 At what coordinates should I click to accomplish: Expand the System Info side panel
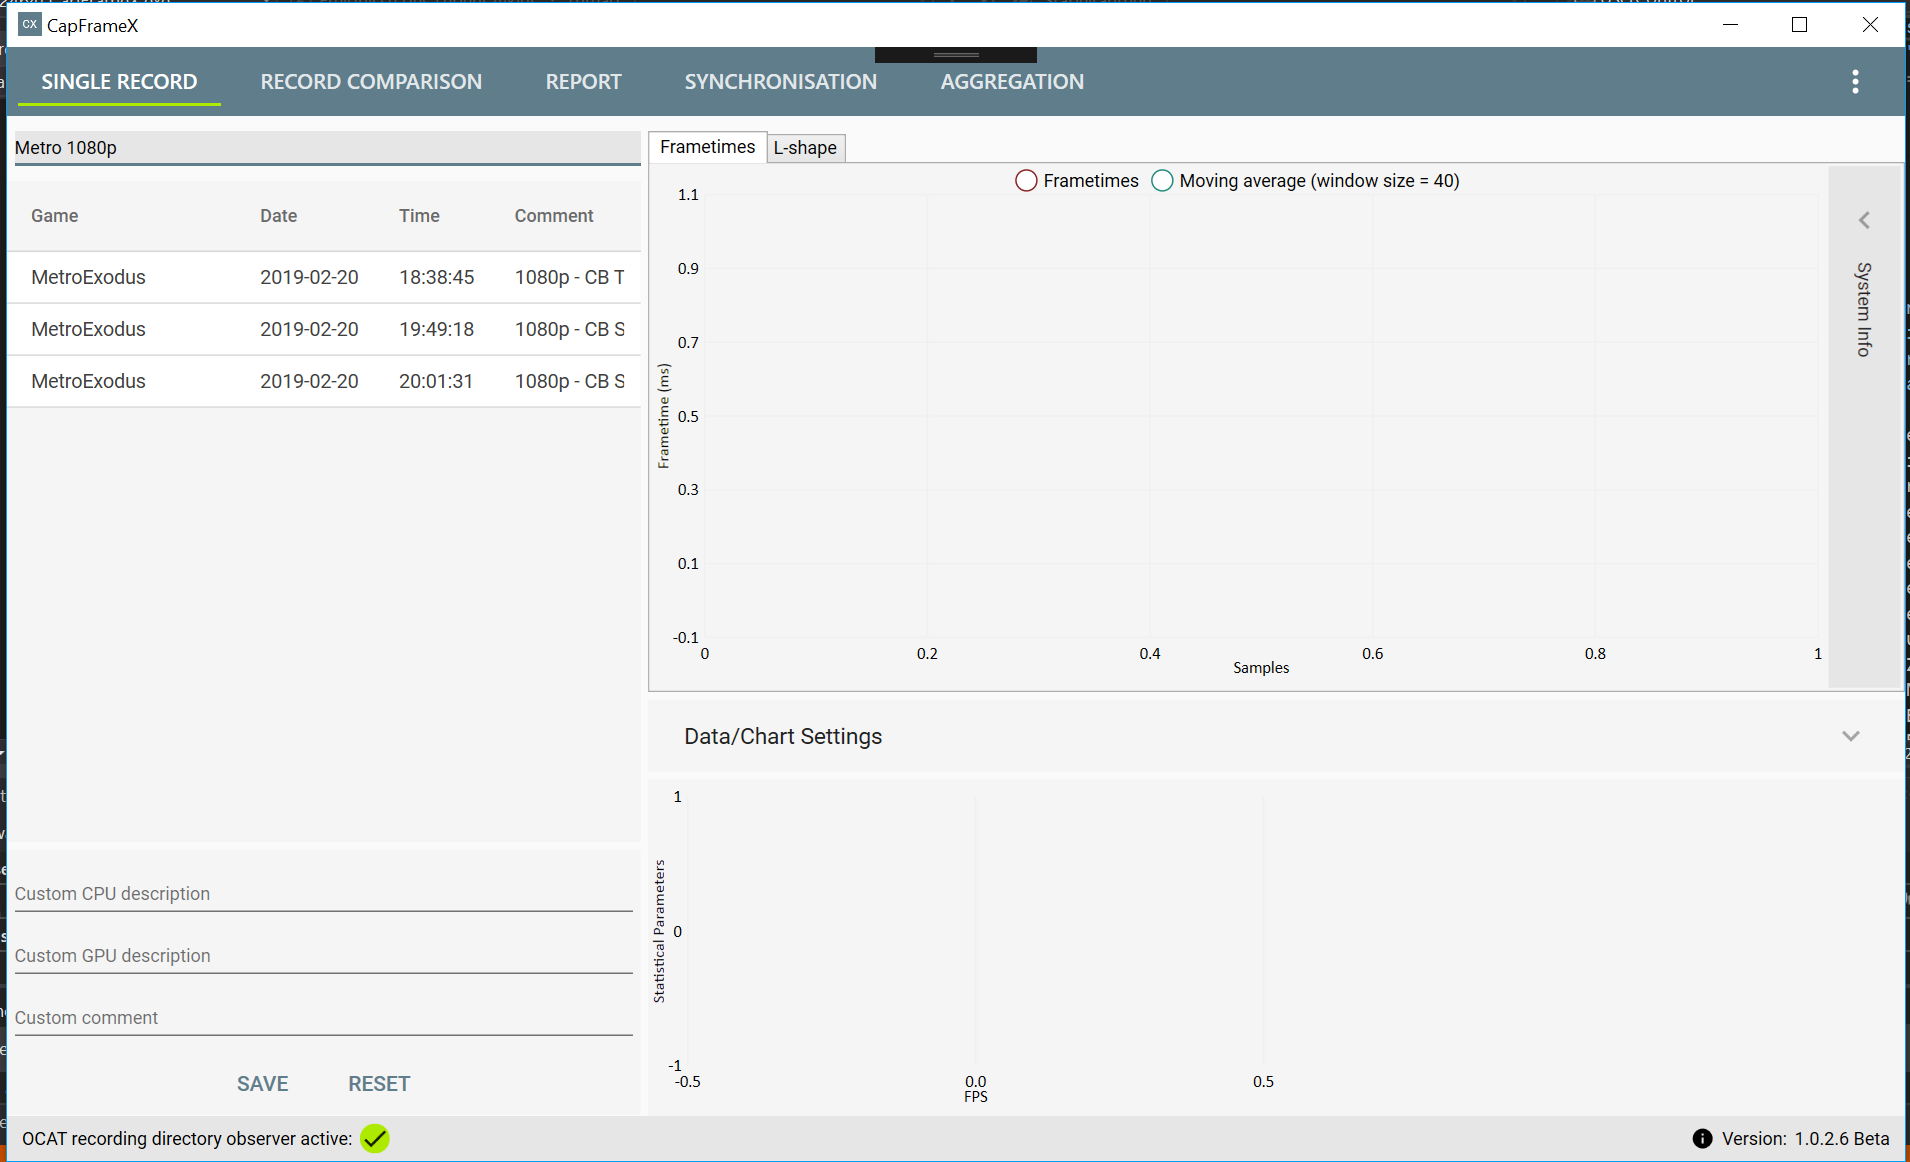pos(1864,220)
